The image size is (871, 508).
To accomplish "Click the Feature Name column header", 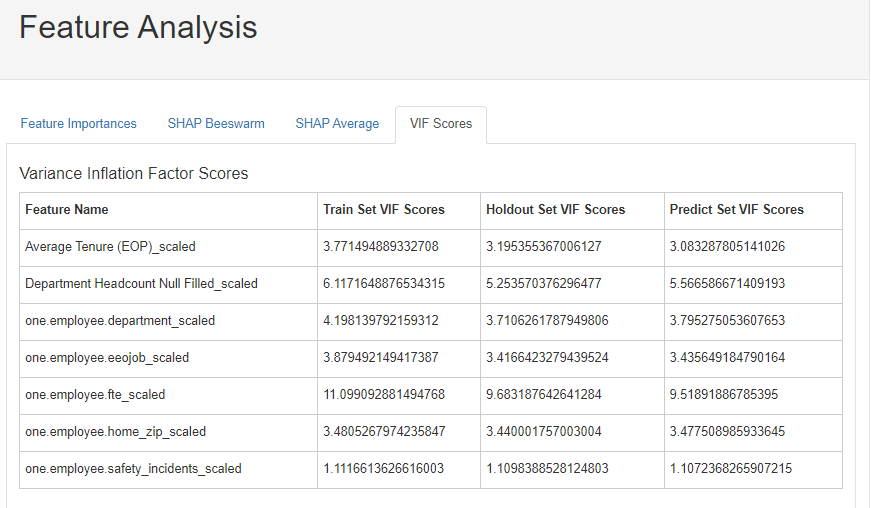I will pos(67,210).
